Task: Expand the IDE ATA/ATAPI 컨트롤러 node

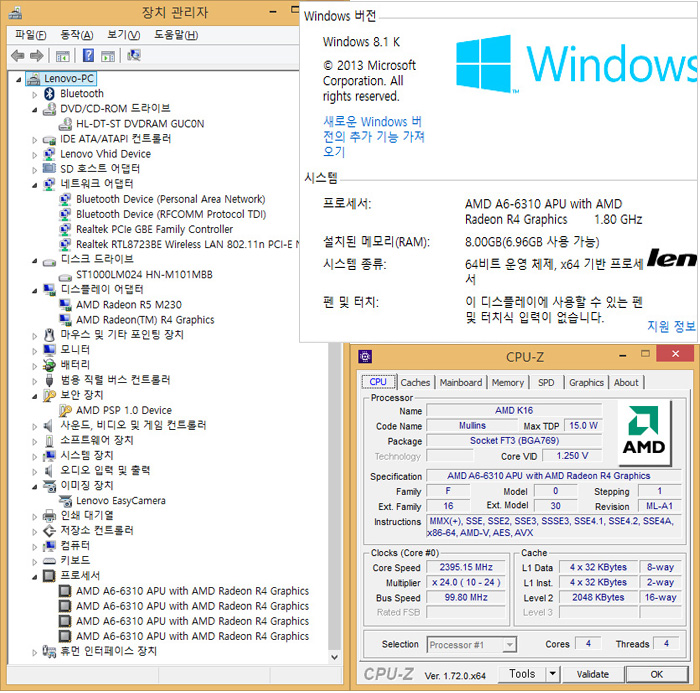Action: tap(35, 140)
